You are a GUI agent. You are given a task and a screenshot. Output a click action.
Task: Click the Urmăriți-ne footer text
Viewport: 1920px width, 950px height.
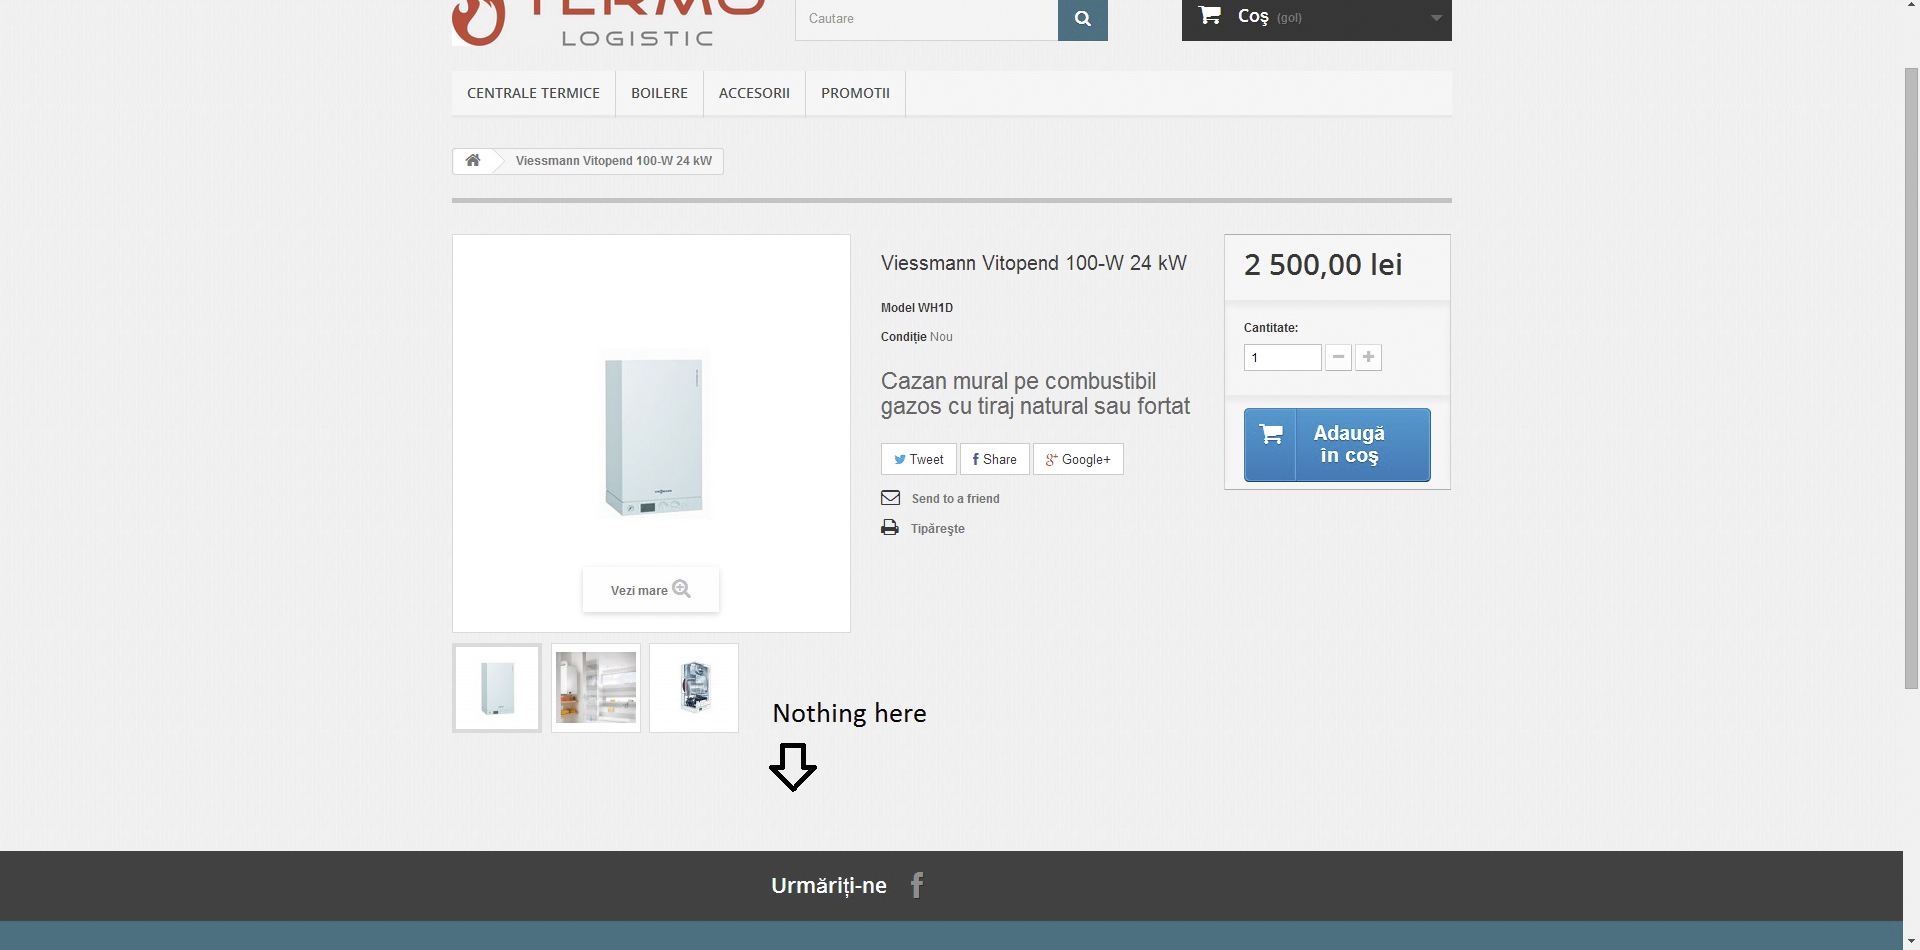coord(829,886)
